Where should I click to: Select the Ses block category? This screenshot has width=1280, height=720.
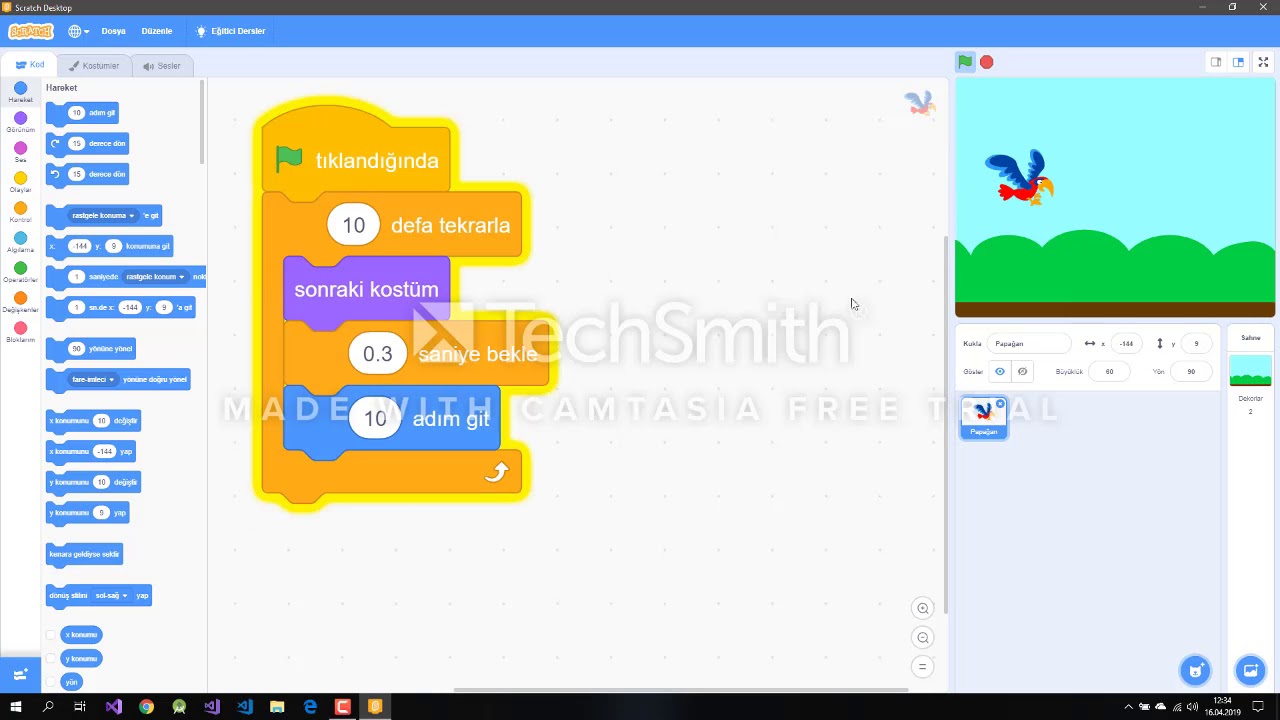pos(20,152)
